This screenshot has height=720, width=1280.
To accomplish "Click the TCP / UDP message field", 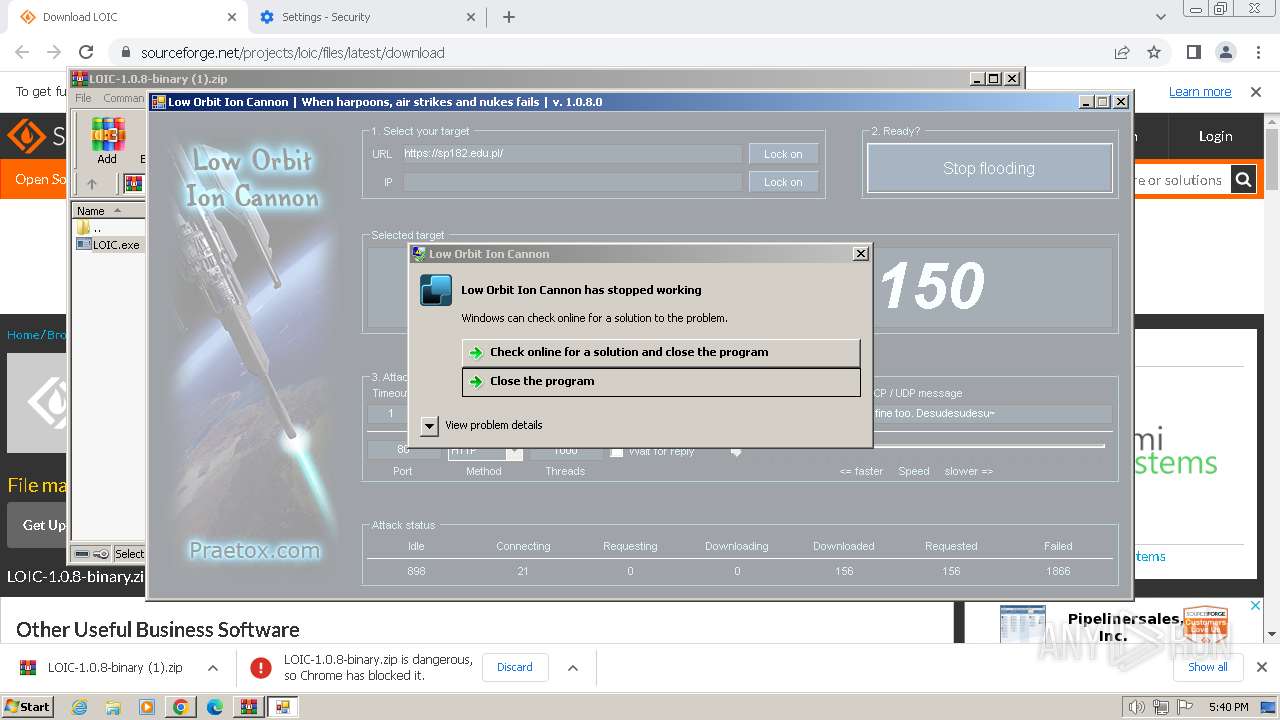I will click(992, 413).
